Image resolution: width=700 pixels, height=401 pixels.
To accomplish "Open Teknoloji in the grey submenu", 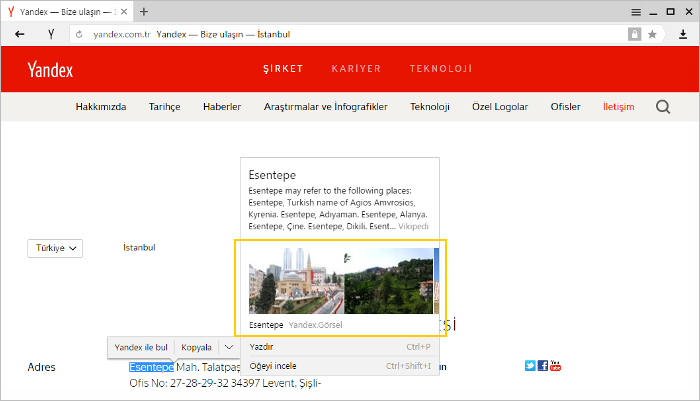I will tap(430, 107).
